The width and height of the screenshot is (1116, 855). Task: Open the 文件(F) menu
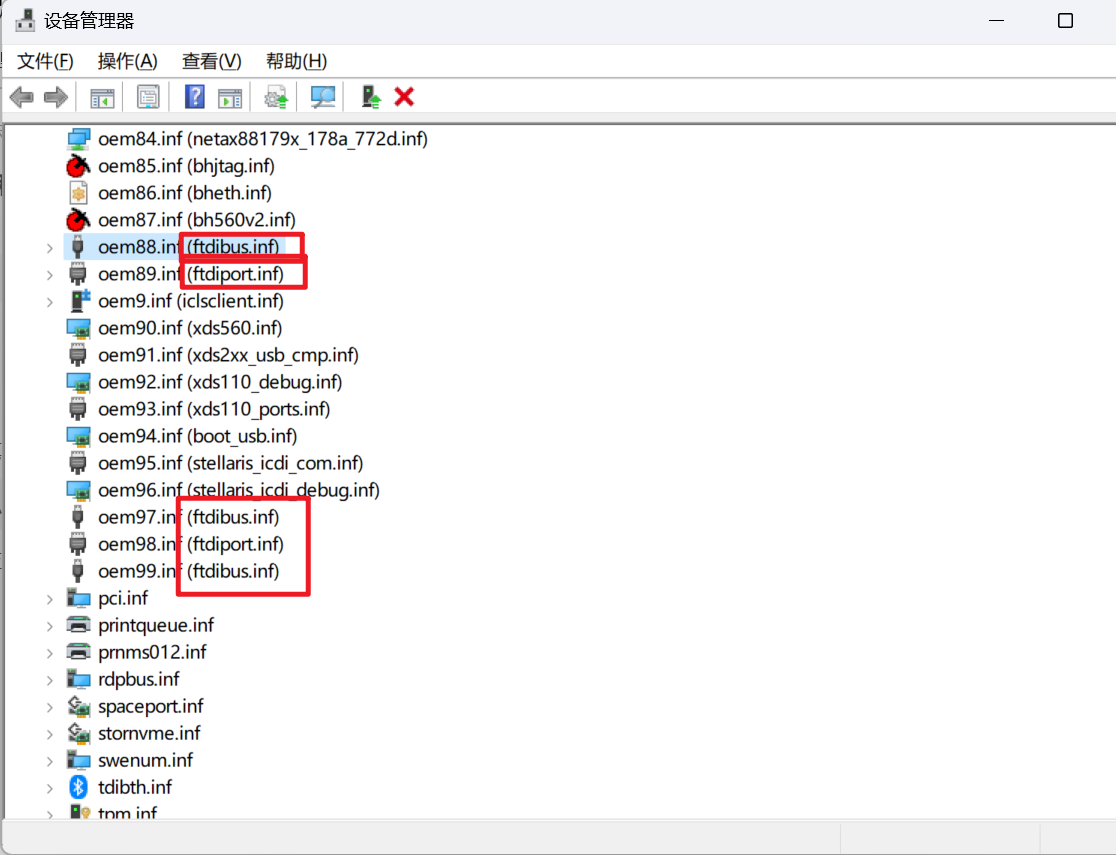coord(45,61)
